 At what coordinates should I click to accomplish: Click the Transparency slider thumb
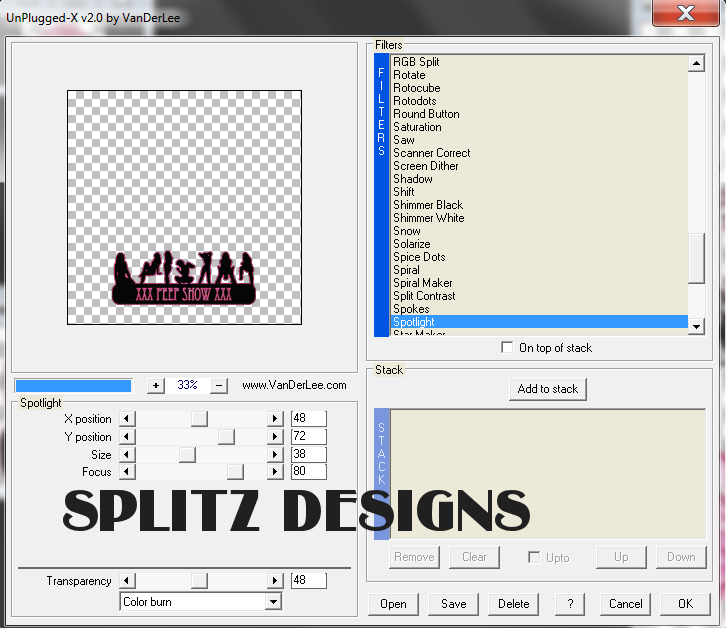200,581
